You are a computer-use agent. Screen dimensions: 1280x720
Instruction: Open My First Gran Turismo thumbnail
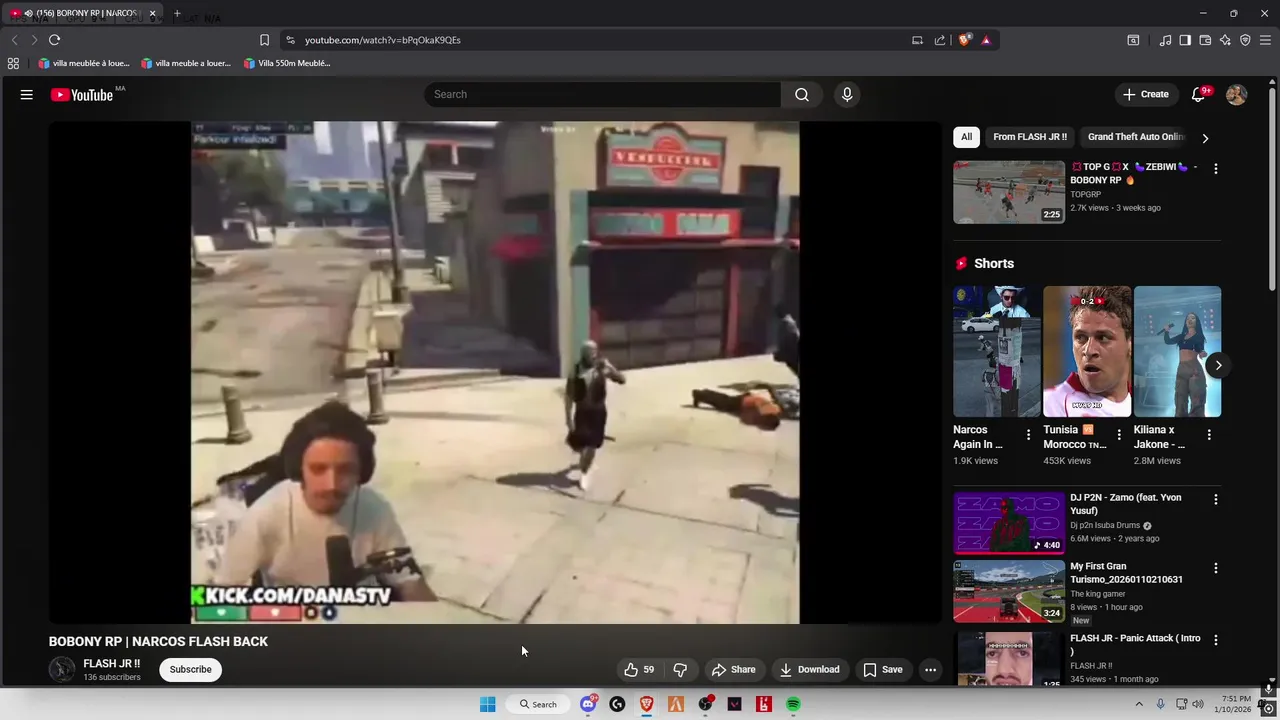(1009, 592)
